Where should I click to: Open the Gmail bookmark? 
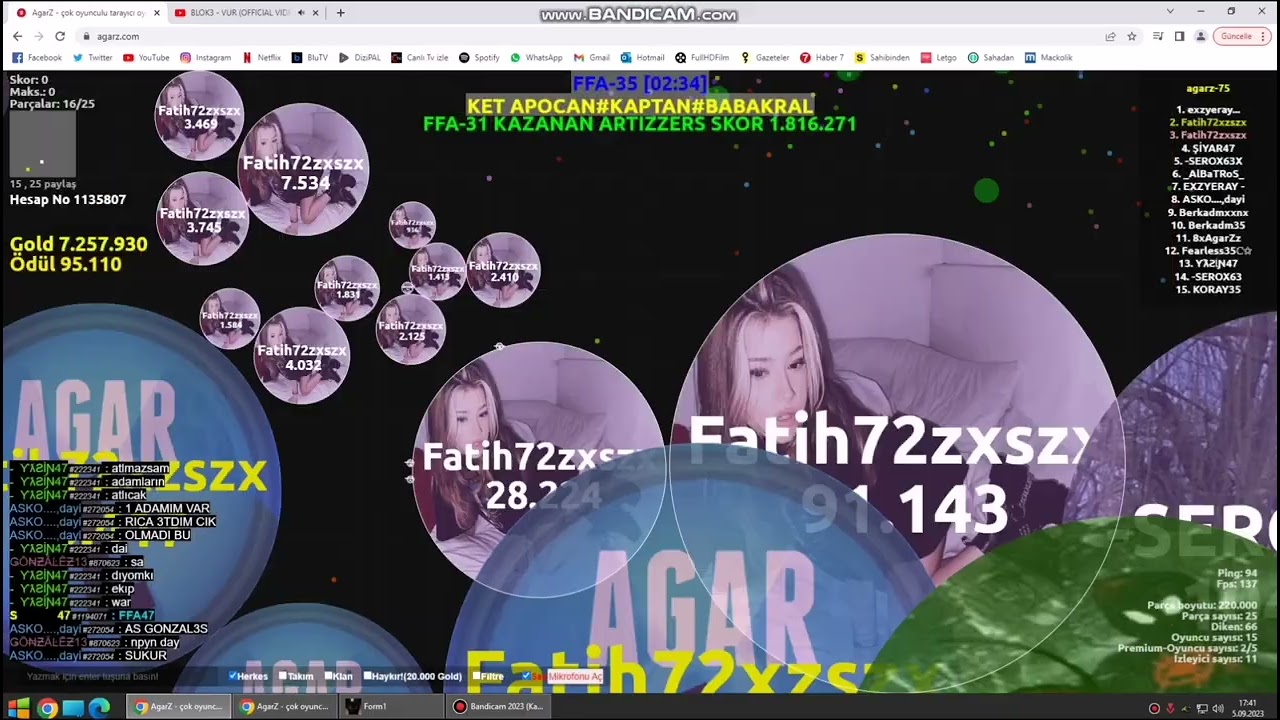592,58
